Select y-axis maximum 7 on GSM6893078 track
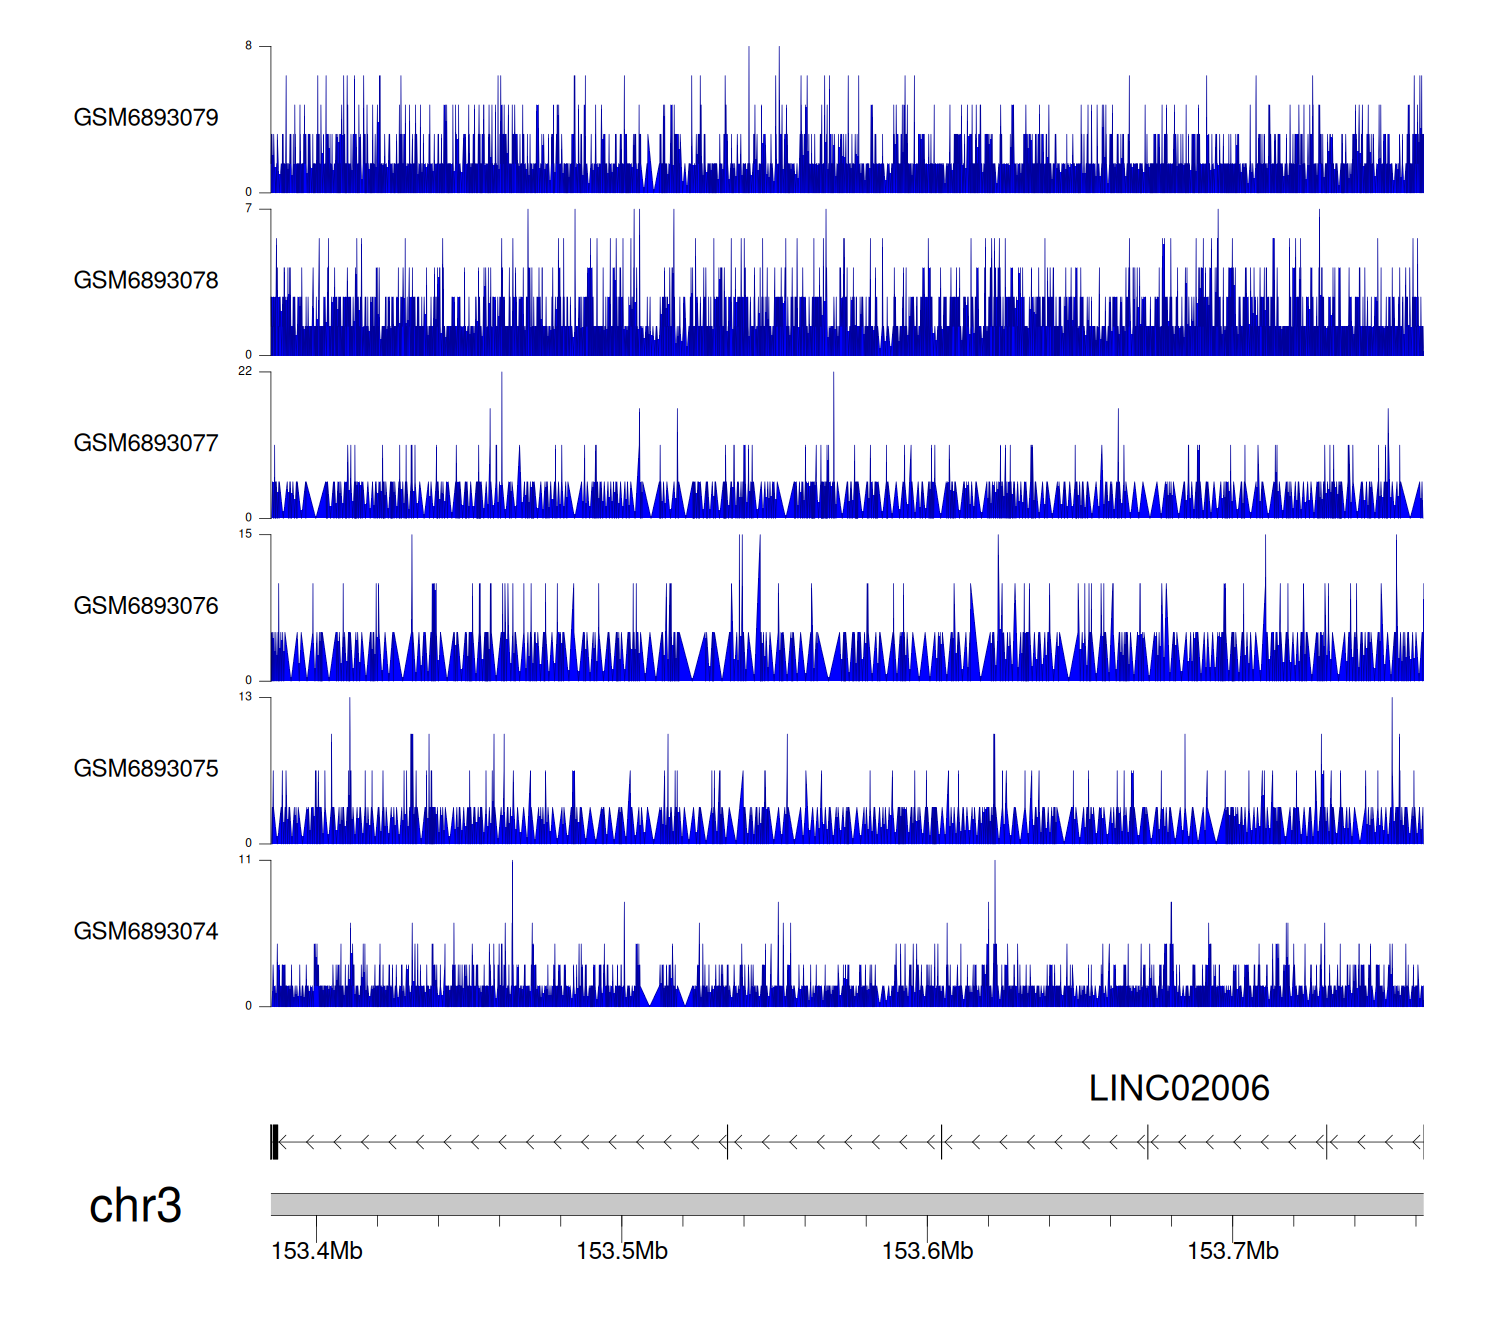The width and height of the screenshot is (1500, 1320). [x=249, y=209]
